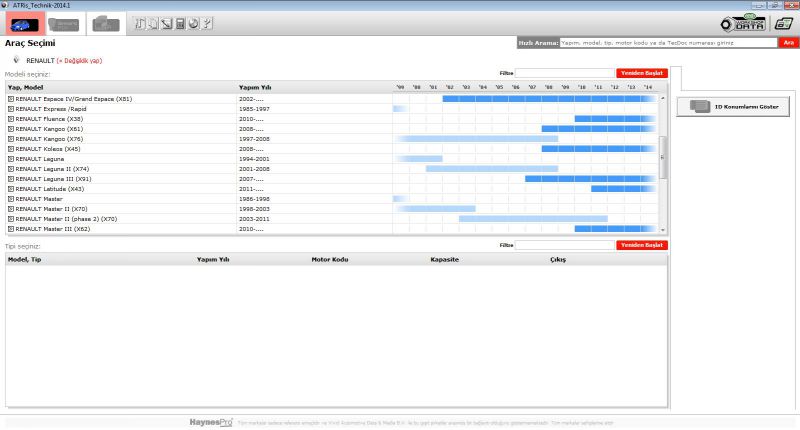The width and height of the screenshot is (800, 430).
Task: Sort by the Yap, Model column header
Action: click(x=26, y=87)
